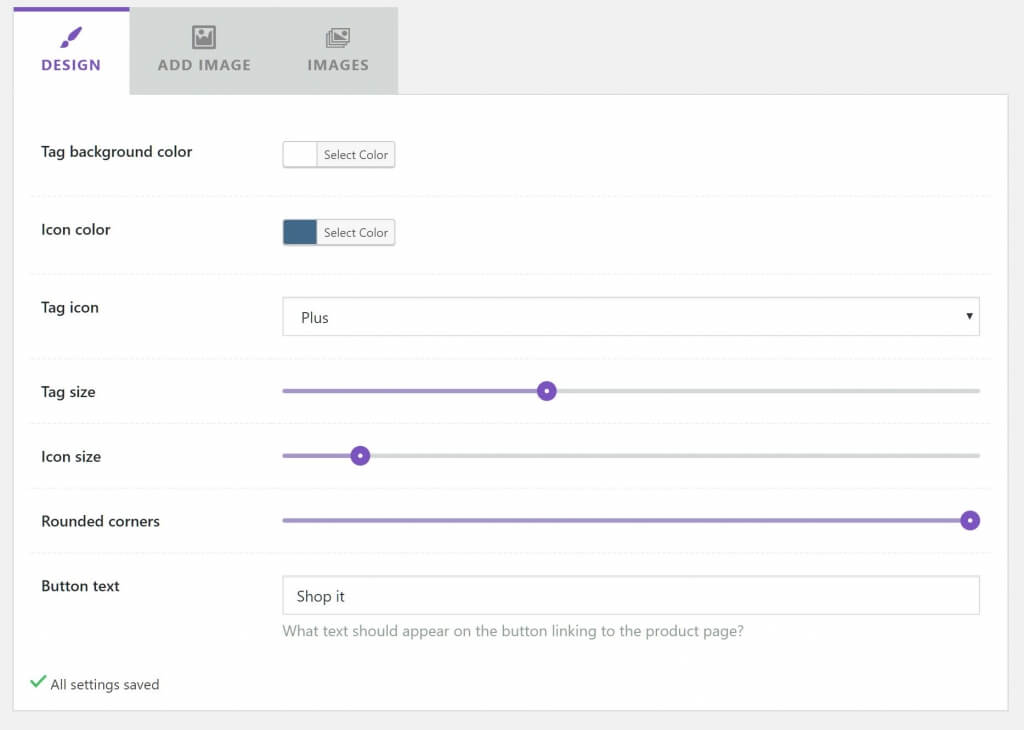Select the DESIGN tab
1024x730 pixels.
click(x=70, y=64)
